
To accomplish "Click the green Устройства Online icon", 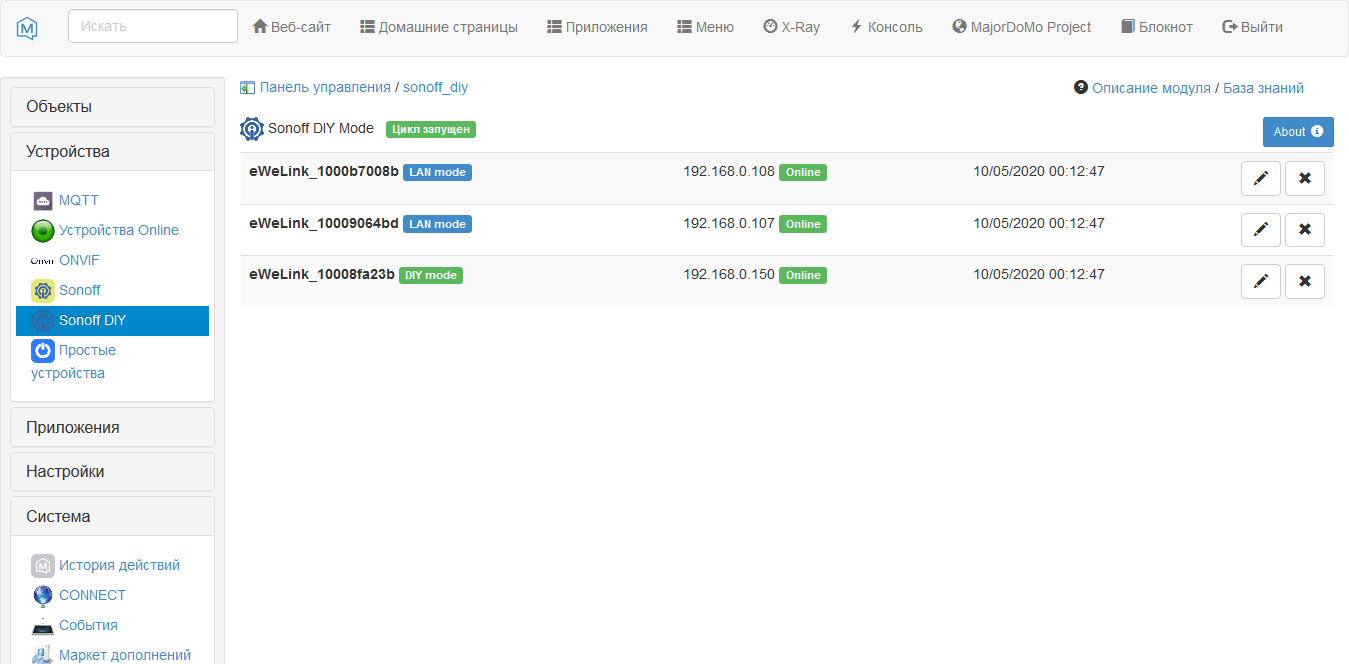I will pyautogui.click(x=43, y=231).
